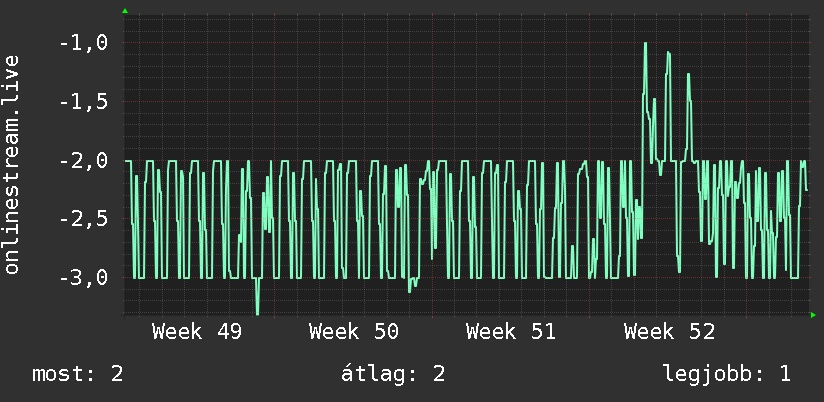The height and width of the screenshot is (402, 824).
Task: Click the 'legjobb: 1' statistic
Action: coord(727,374)
